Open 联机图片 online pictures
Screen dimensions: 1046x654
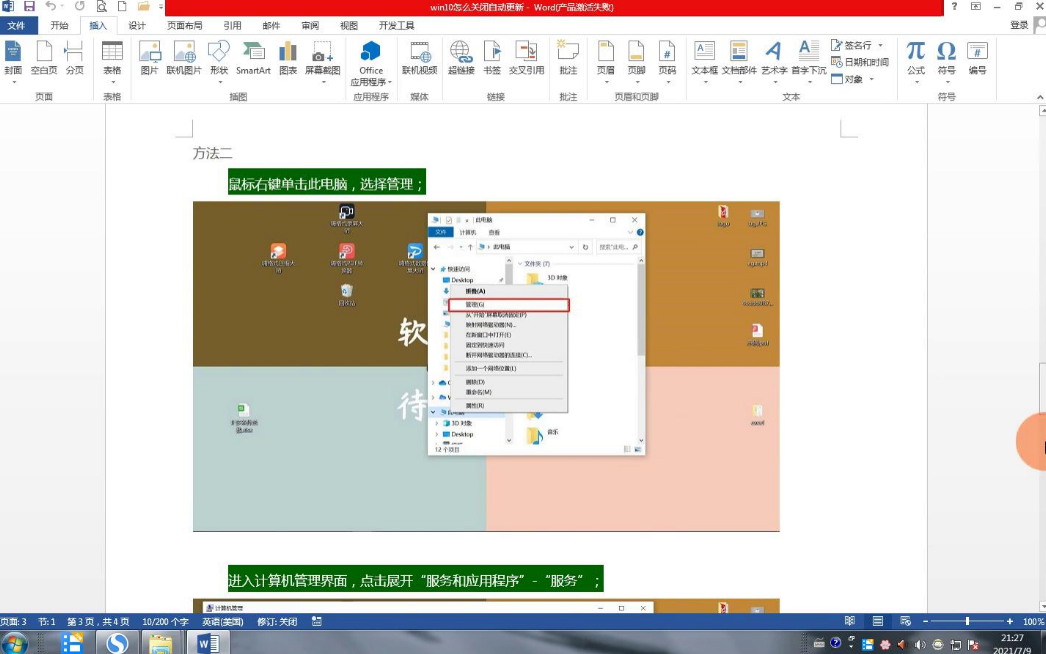pos(184,58)
